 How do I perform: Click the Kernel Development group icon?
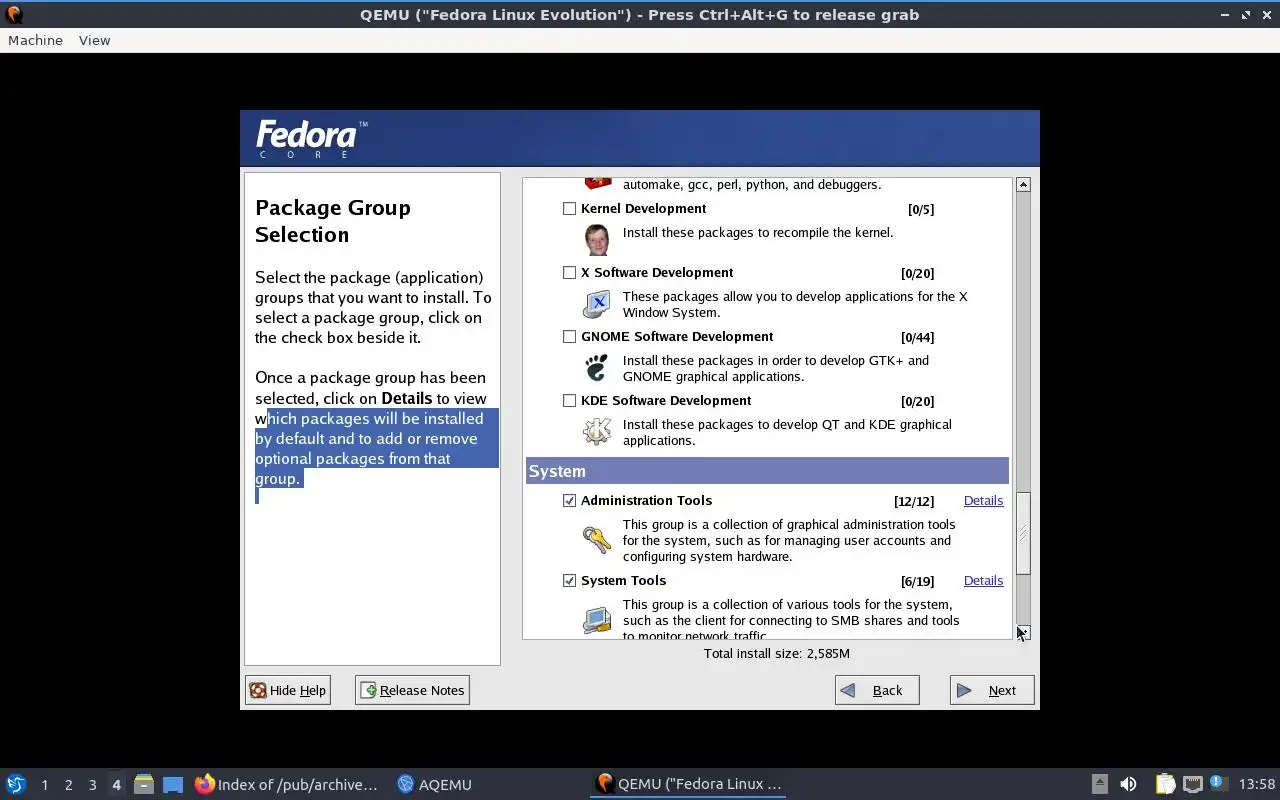point(597,240)
